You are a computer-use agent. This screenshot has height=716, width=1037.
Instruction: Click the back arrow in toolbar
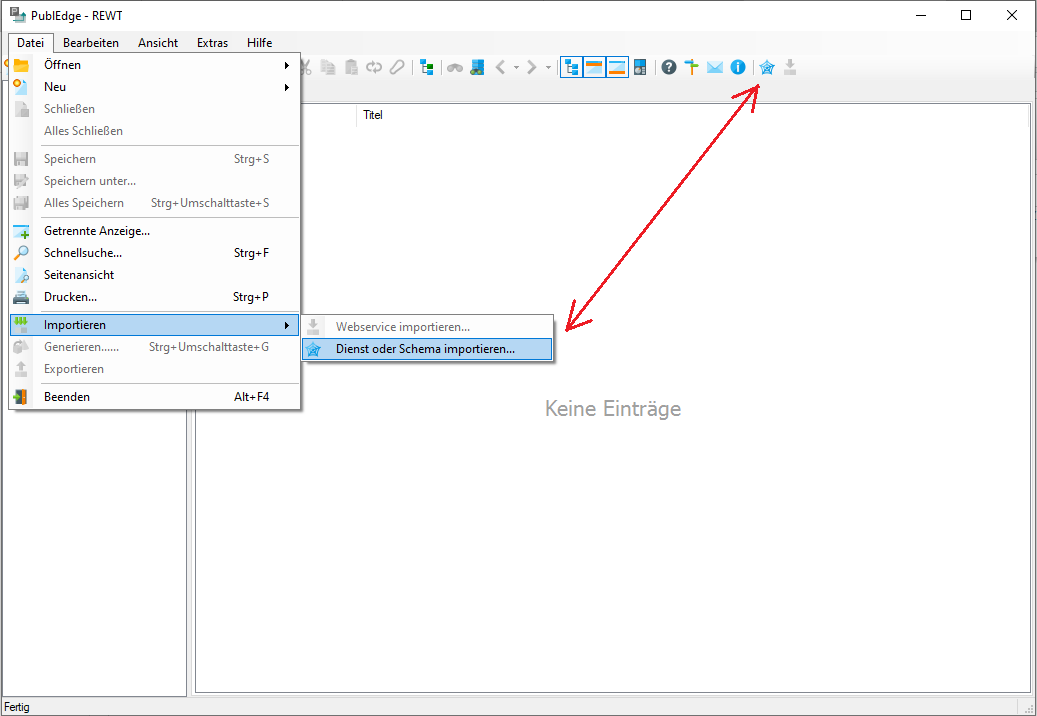coord(501,67)
